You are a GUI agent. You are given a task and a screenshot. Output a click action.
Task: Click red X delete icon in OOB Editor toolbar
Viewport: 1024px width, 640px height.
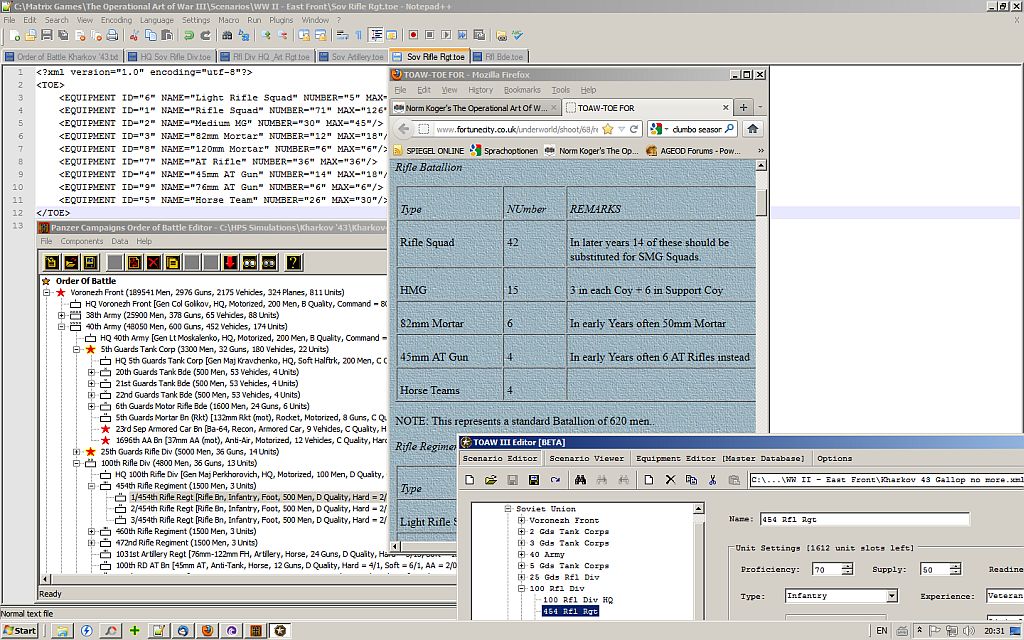[x=153, y=263]
